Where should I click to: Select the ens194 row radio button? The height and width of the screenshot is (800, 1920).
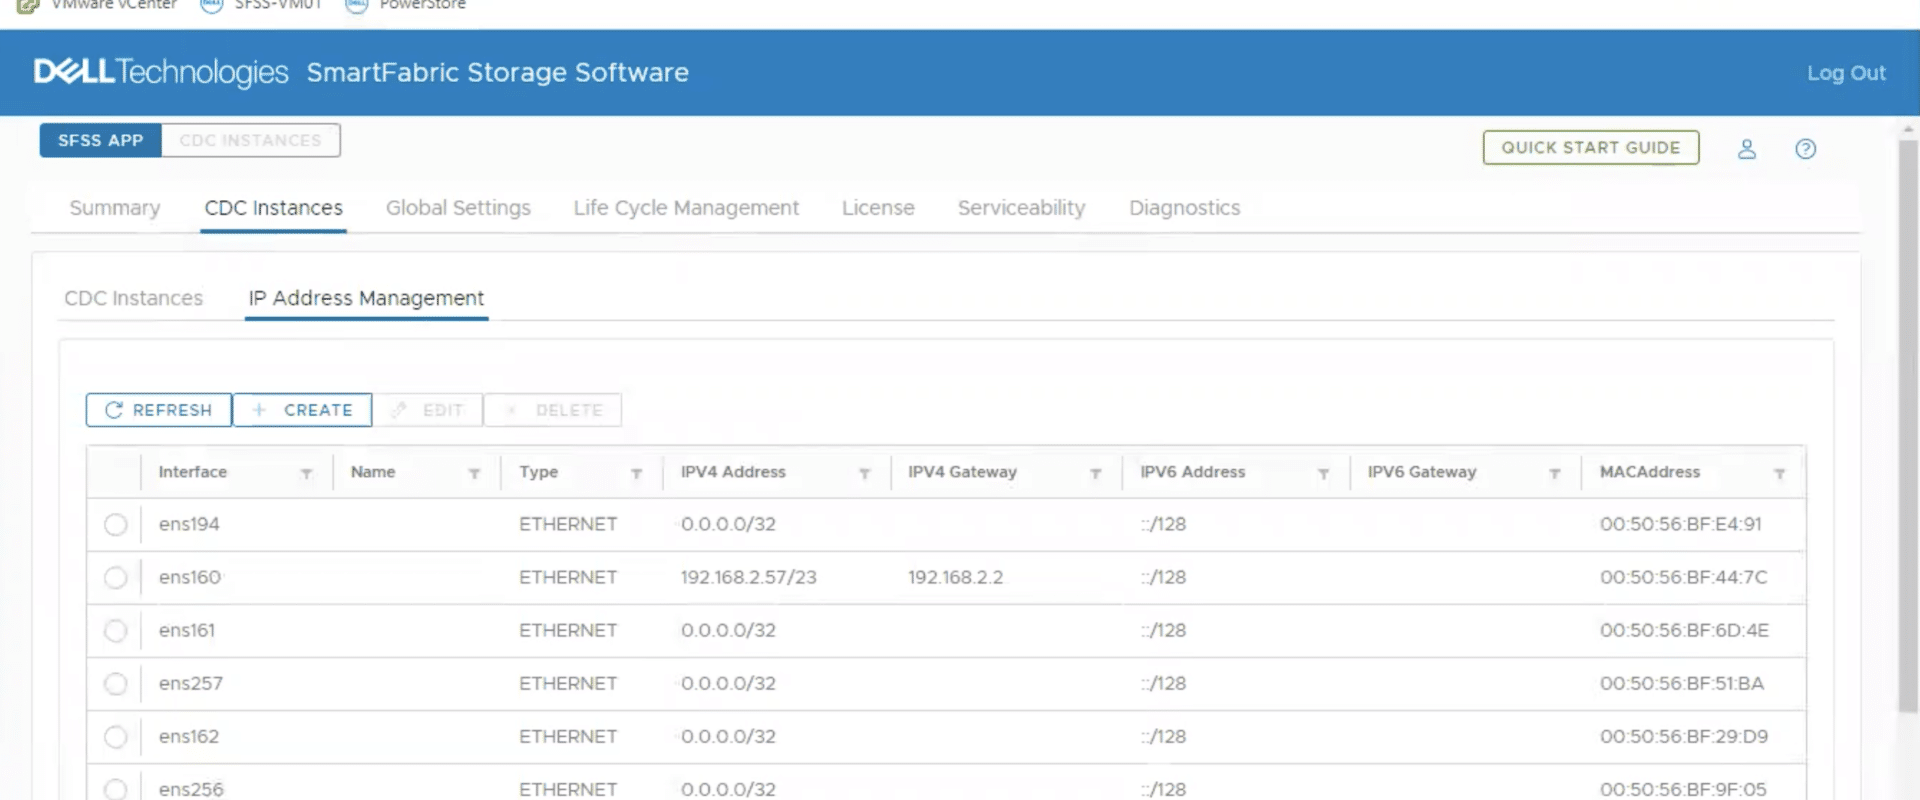(116, 524)
